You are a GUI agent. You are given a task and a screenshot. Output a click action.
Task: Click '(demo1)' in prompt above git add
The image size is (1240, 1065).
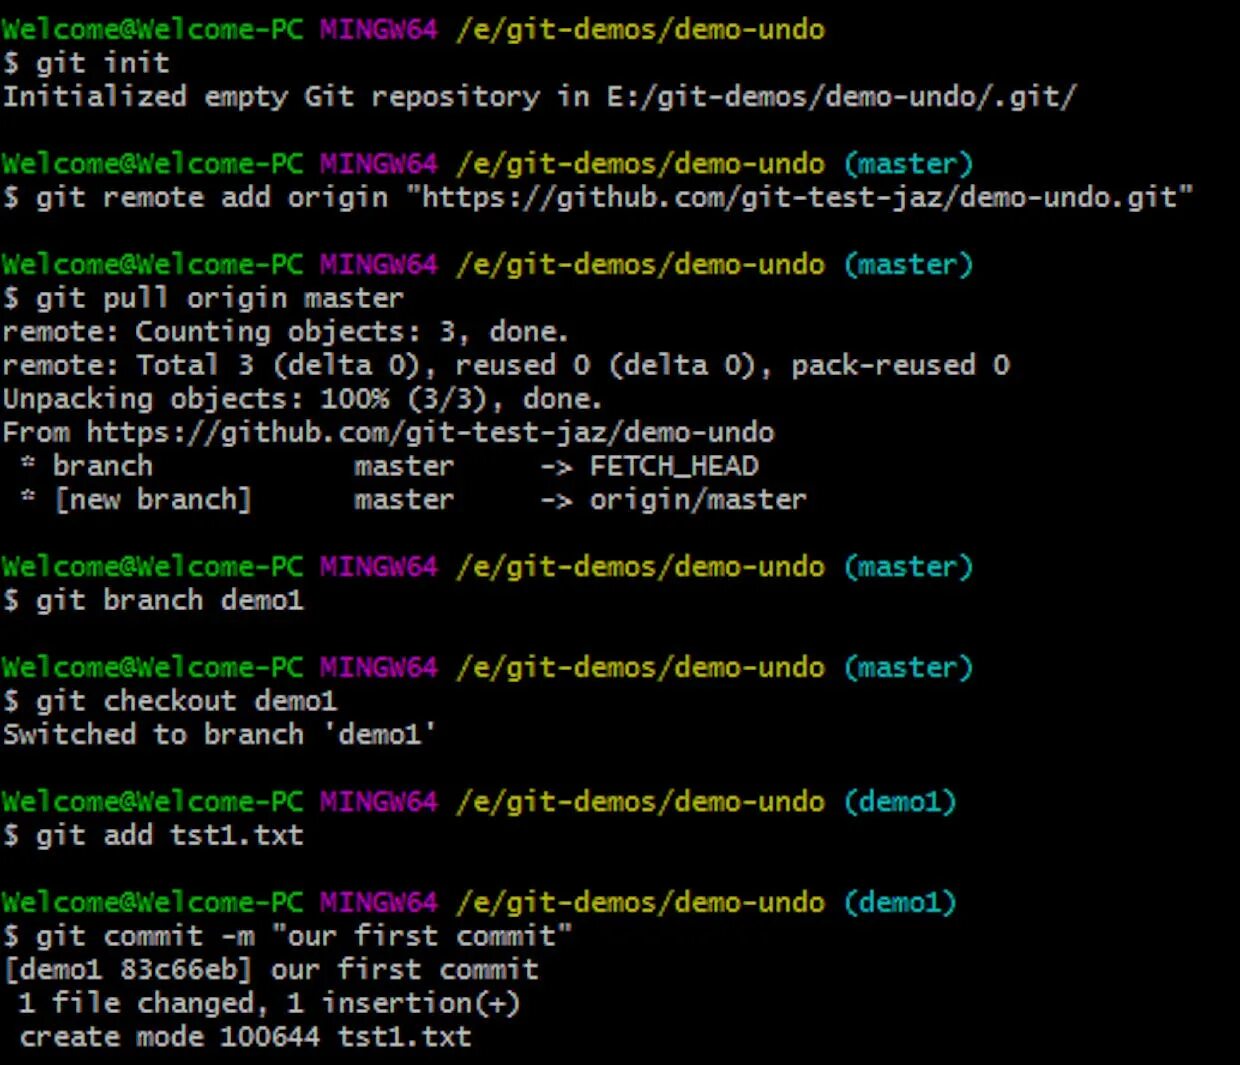click(x=900, y=801)
